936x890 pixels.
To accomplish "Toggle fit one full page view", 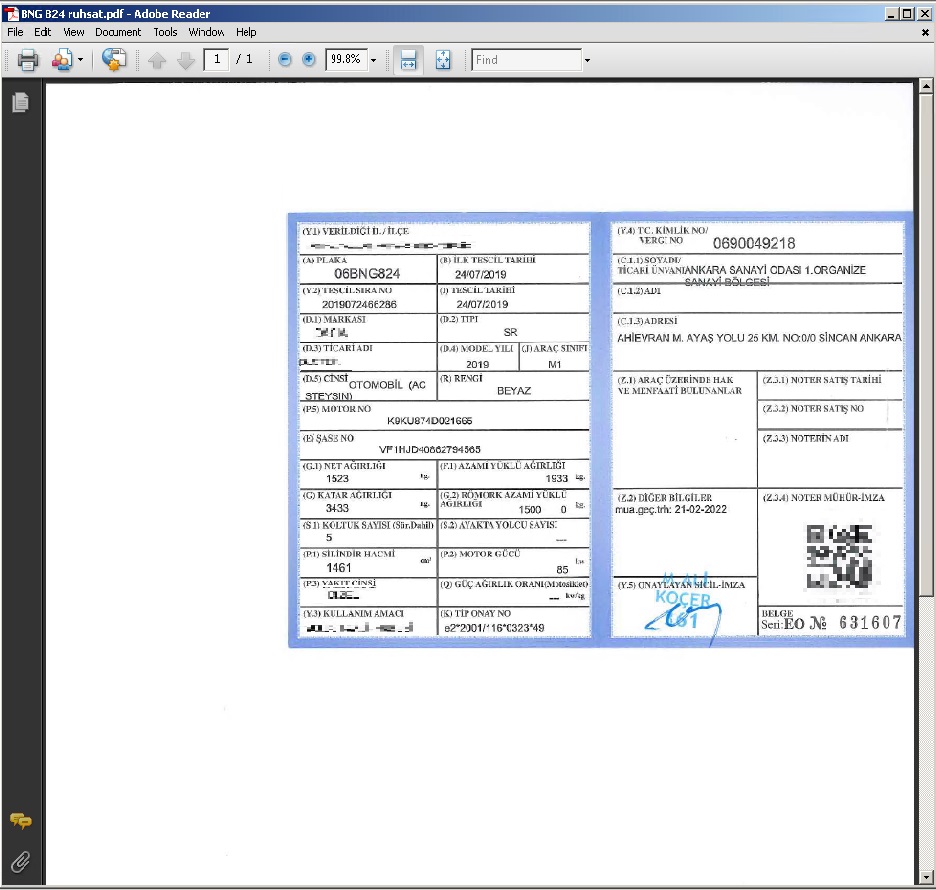I will 443,60.
